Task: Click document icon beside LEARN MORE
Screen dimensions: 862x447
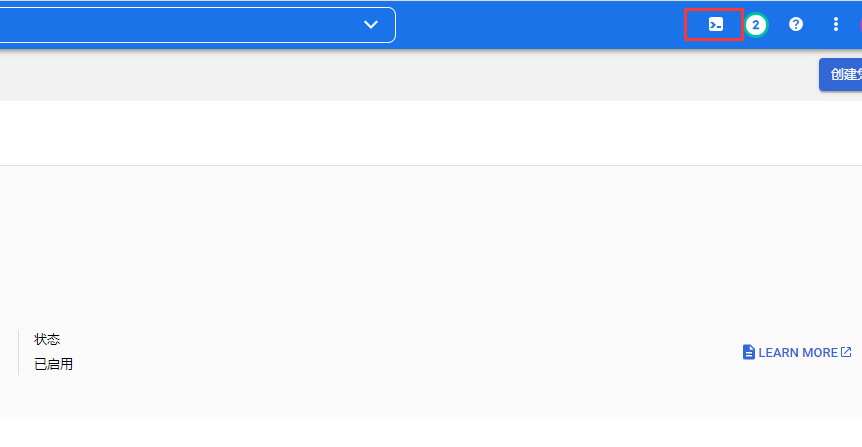Action: pyautogui.click(x=748, y=352)
